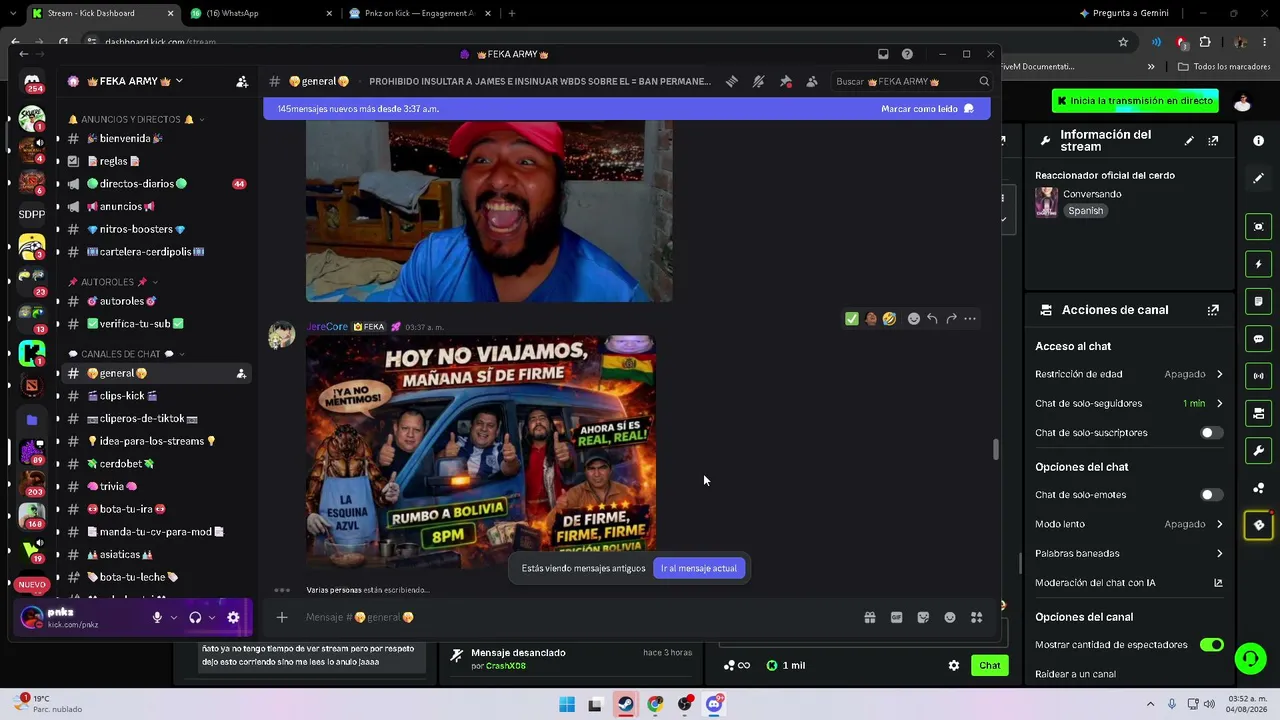This screenshot has width=1280, height=720.
Task: Collapse the CANALES DE CHAT category
Action: tap(126, 354)
